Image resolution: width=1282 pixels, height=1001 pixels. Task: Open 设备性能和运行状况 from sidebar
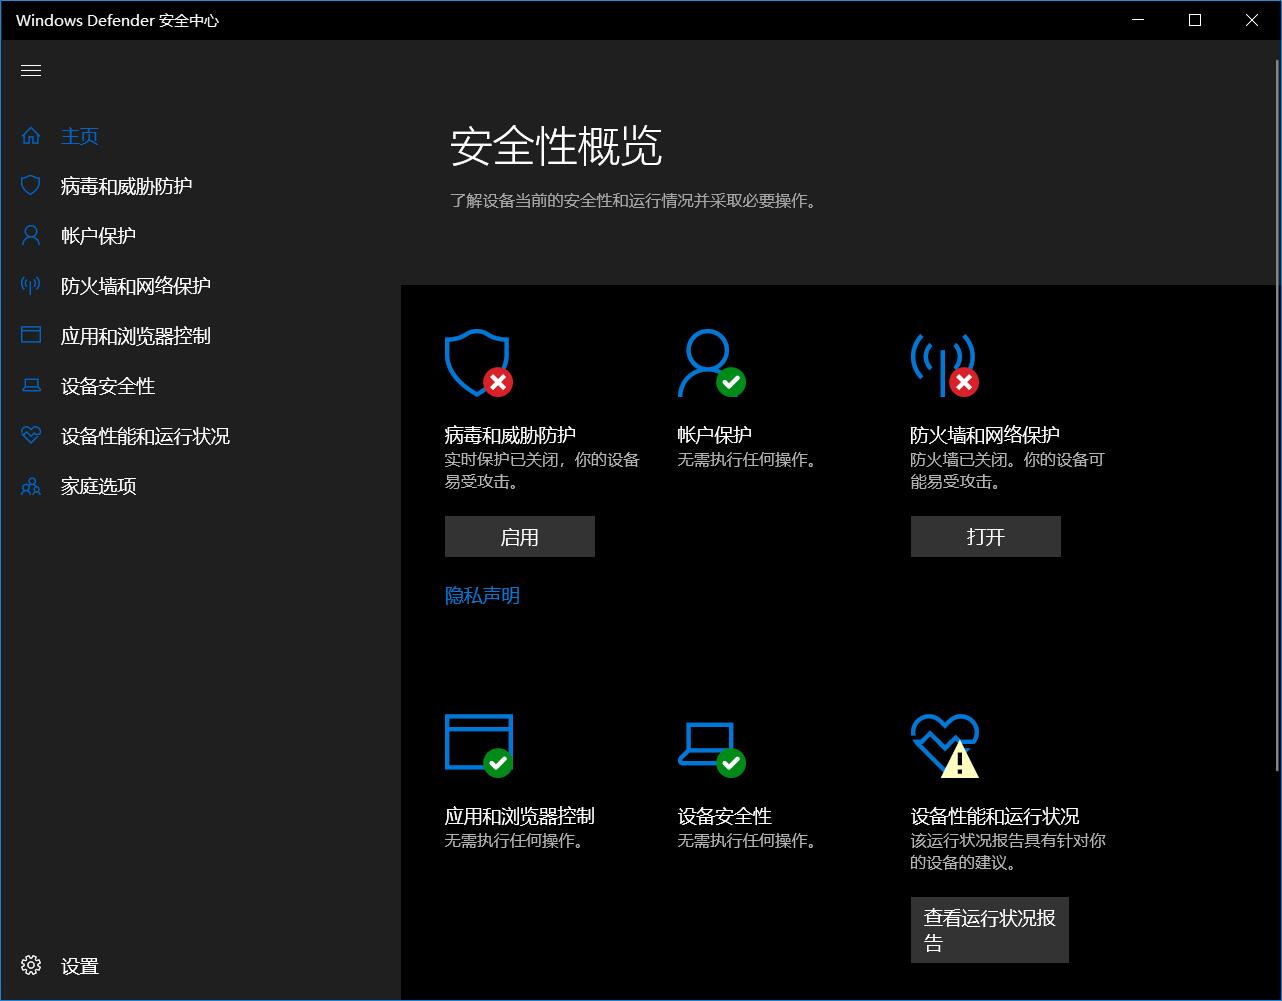pos(145,436)
